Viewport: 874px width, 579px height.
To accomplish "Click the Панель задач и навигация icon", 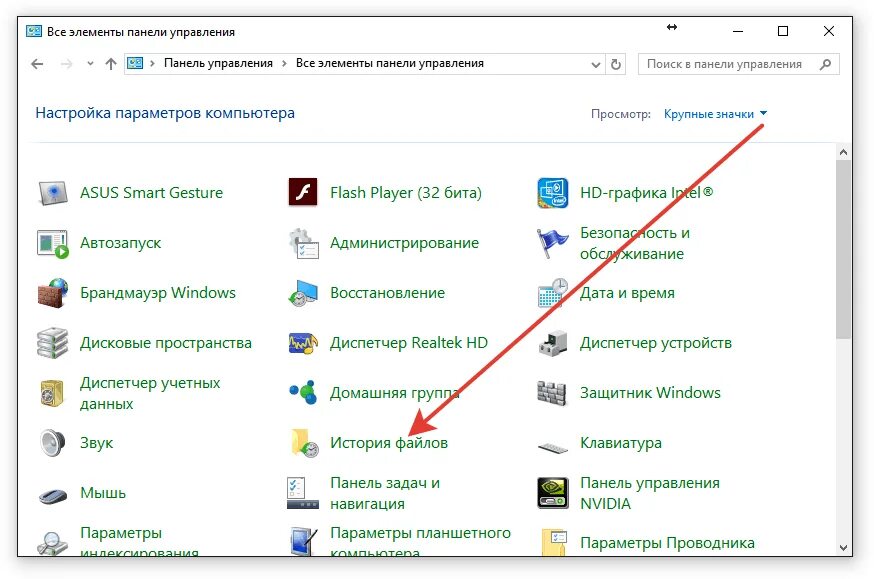I will coord(303,493).
